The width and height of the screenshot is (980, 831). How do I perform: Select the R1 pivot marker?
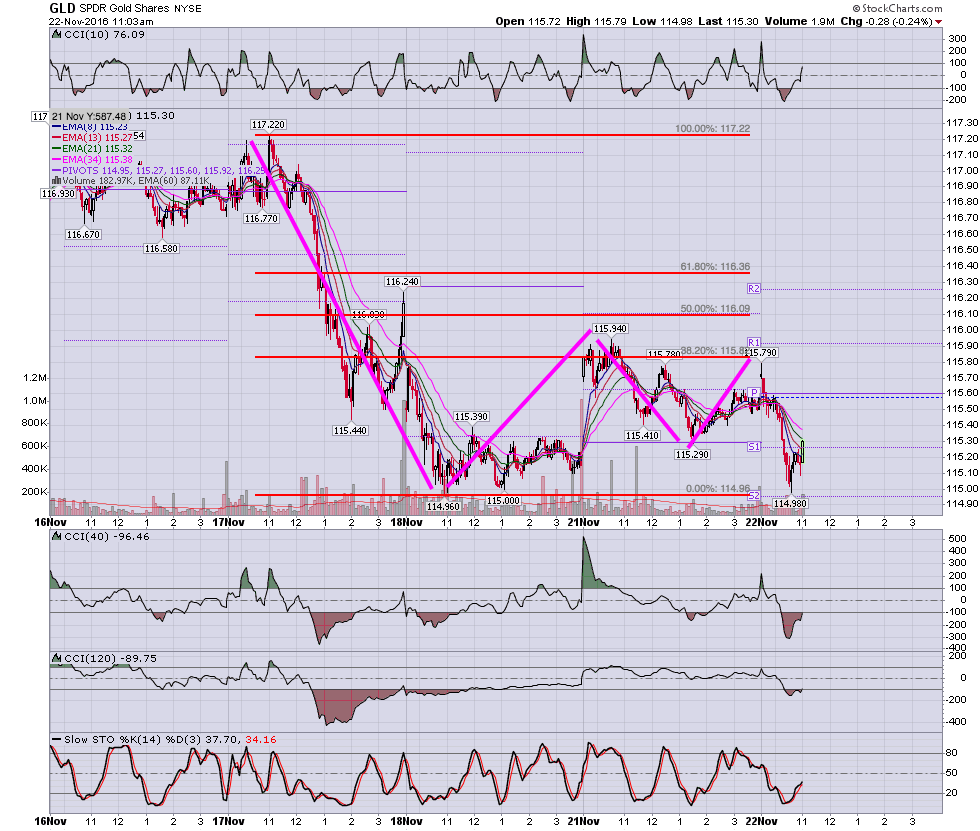coord(754,342)
